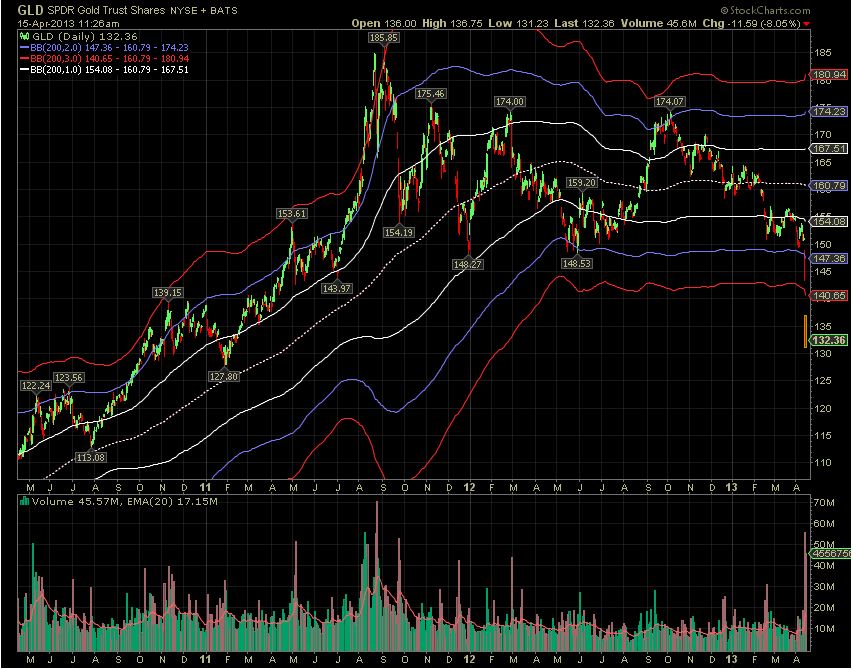Click the 125 price axis tick label
Image resolution: width=853 pixels, height=669 pixels.
pyautogui.click(x=822, y=381)
